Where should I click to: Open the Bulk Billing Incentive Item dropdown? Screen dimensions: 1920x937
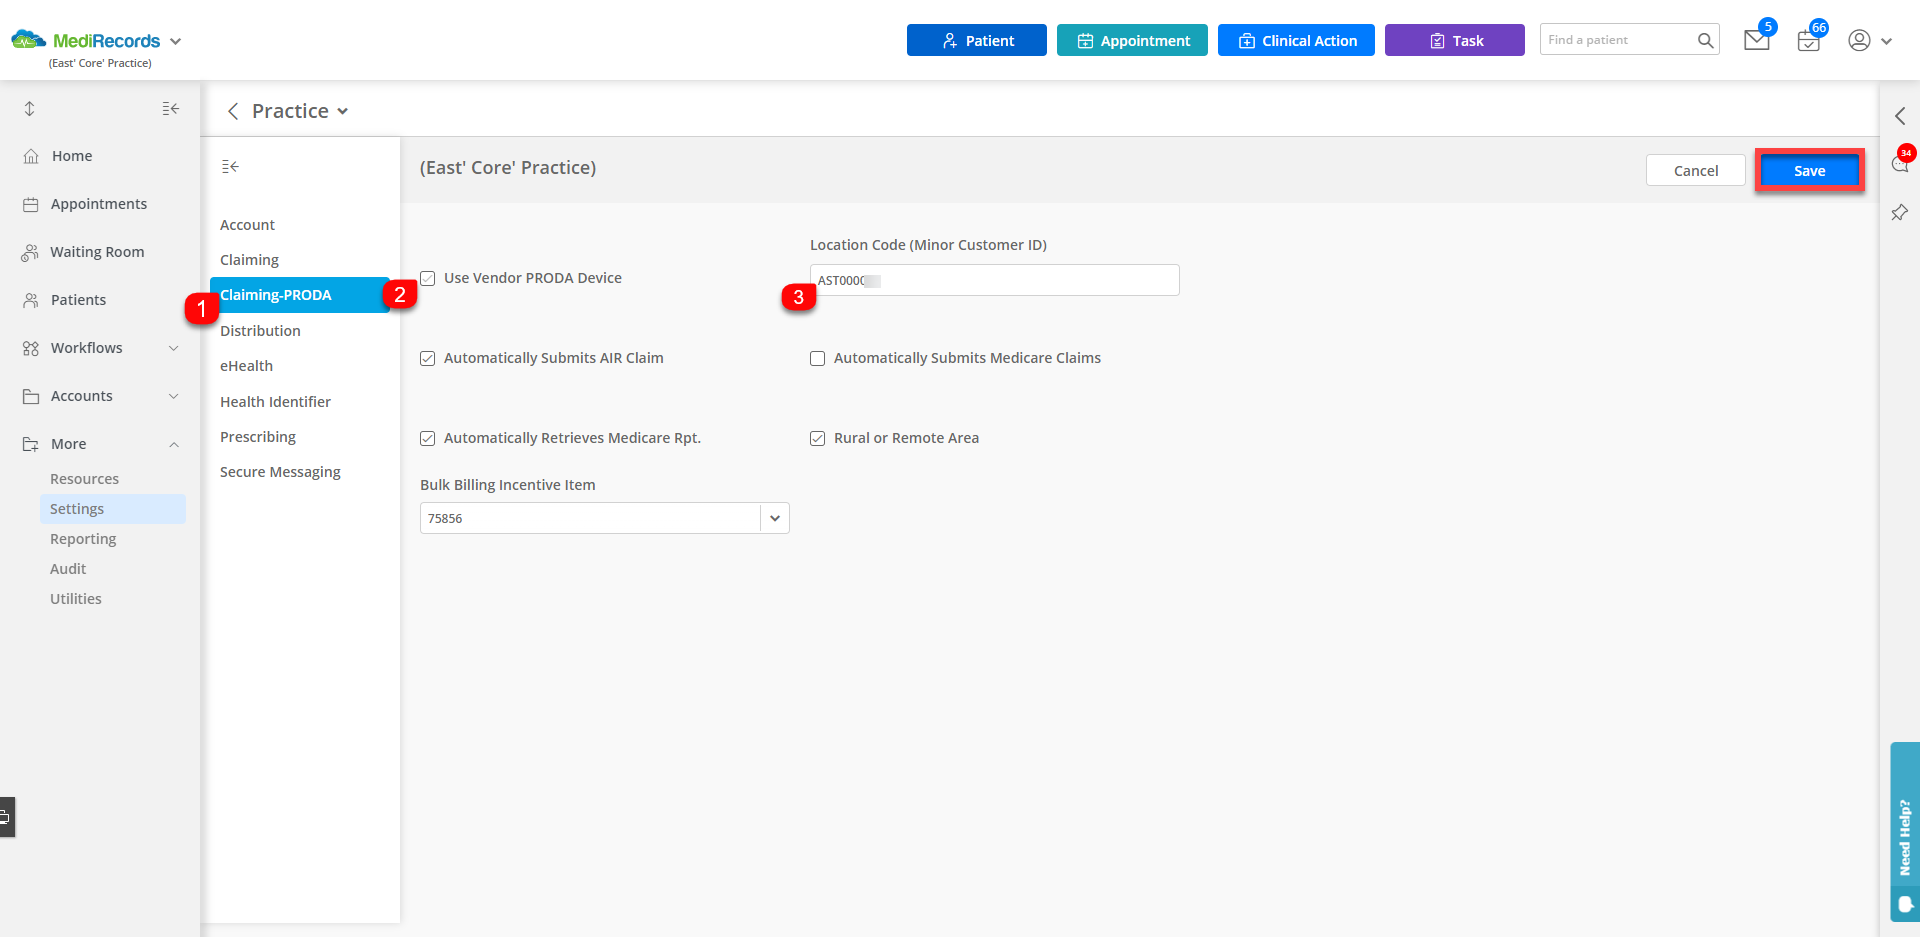(x=605, y=518)
